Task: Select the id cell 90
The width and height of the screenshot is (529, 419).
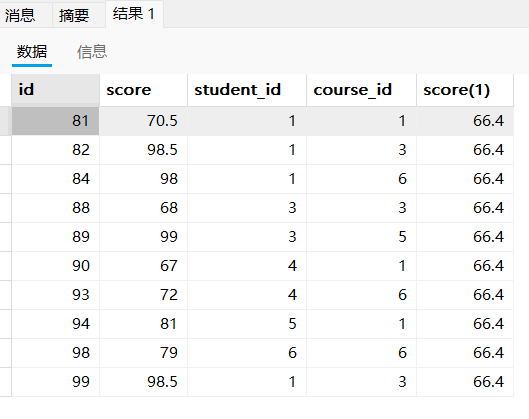Action: [55, 266]
